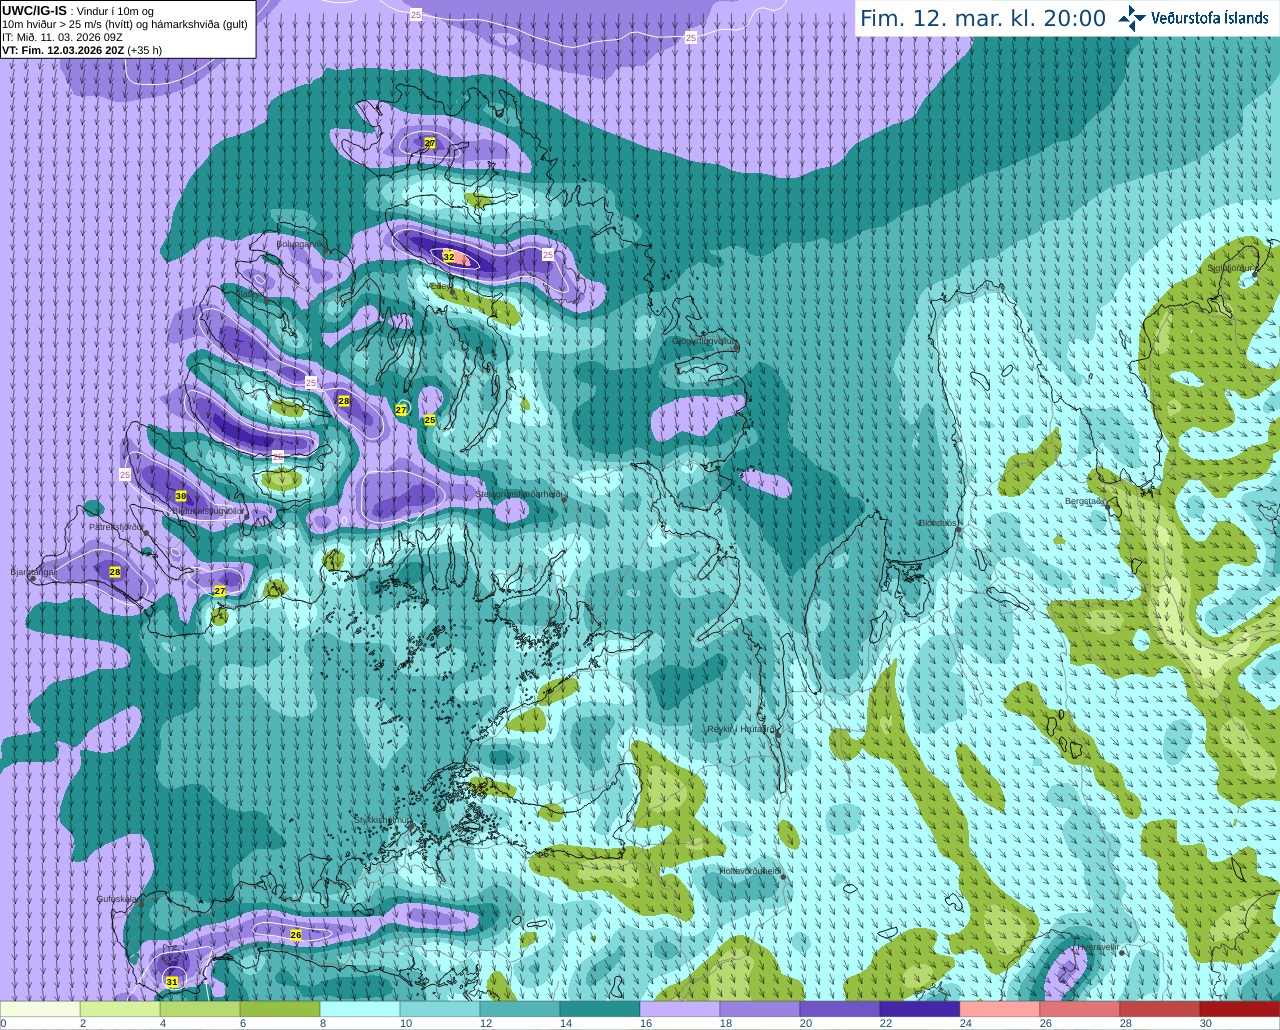Click the 24–26 m/s pink legend swatch
The width and height of the screenshot is (1280, 1030).
(x=1000, y=1009)
